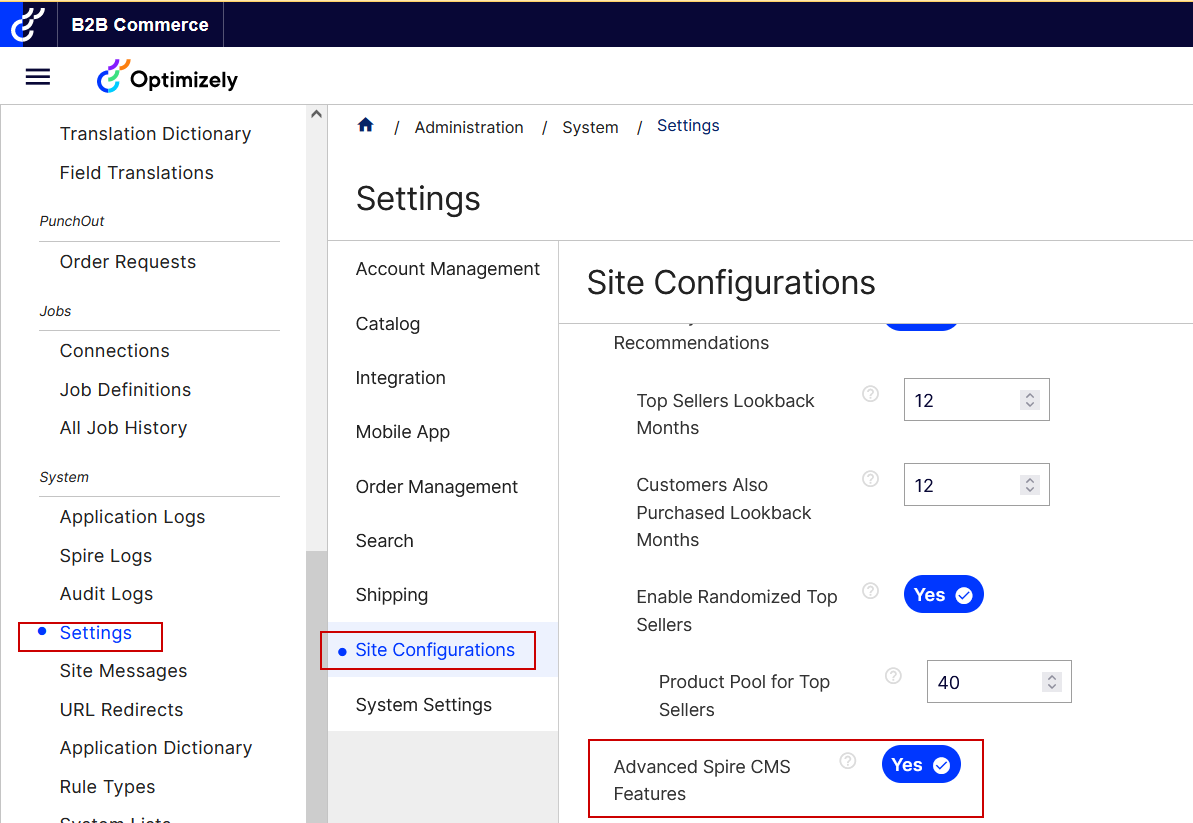Image resolution: width=1193 pixels, height=823 pixels.
Task: Increase Customers Also Purchased Lookback Months
Action: click(1029, 479)
